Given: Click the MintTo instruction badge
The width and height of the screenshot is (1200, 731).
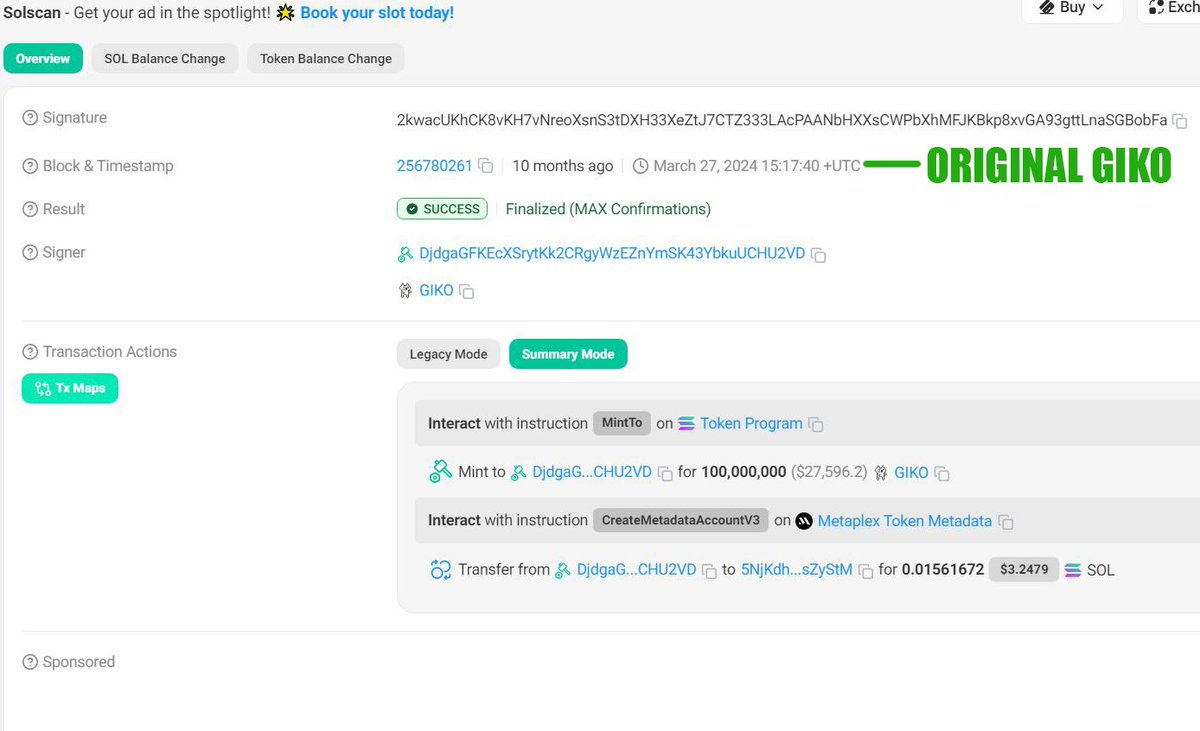Looking at the screenshot, I should pos(622,423).
